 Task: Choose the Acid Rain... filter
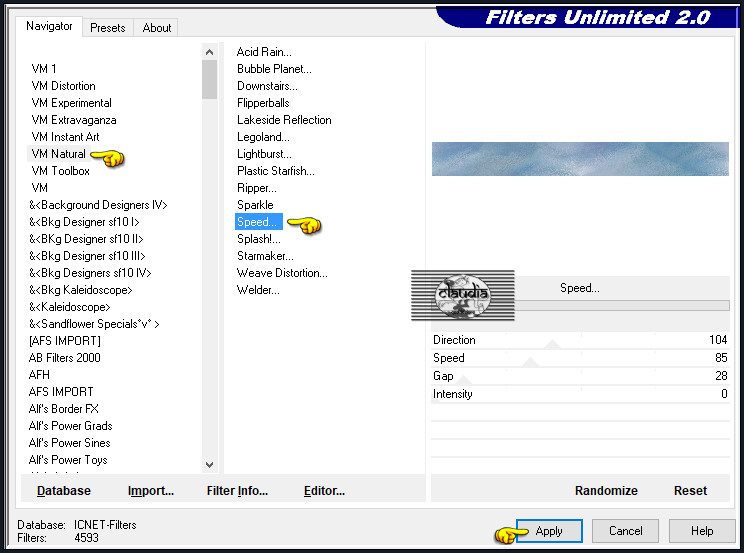click(x=264, y=52)
